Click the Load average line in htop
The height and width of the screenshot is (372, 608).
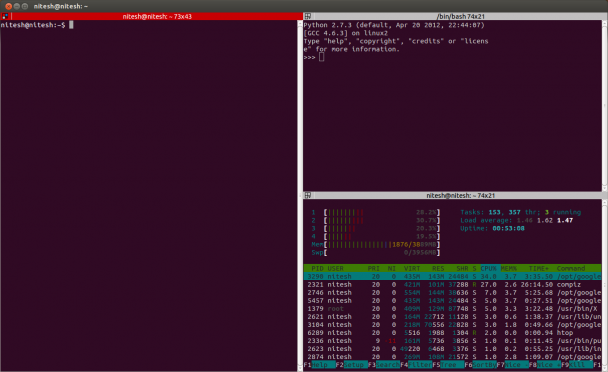[516, 220]
